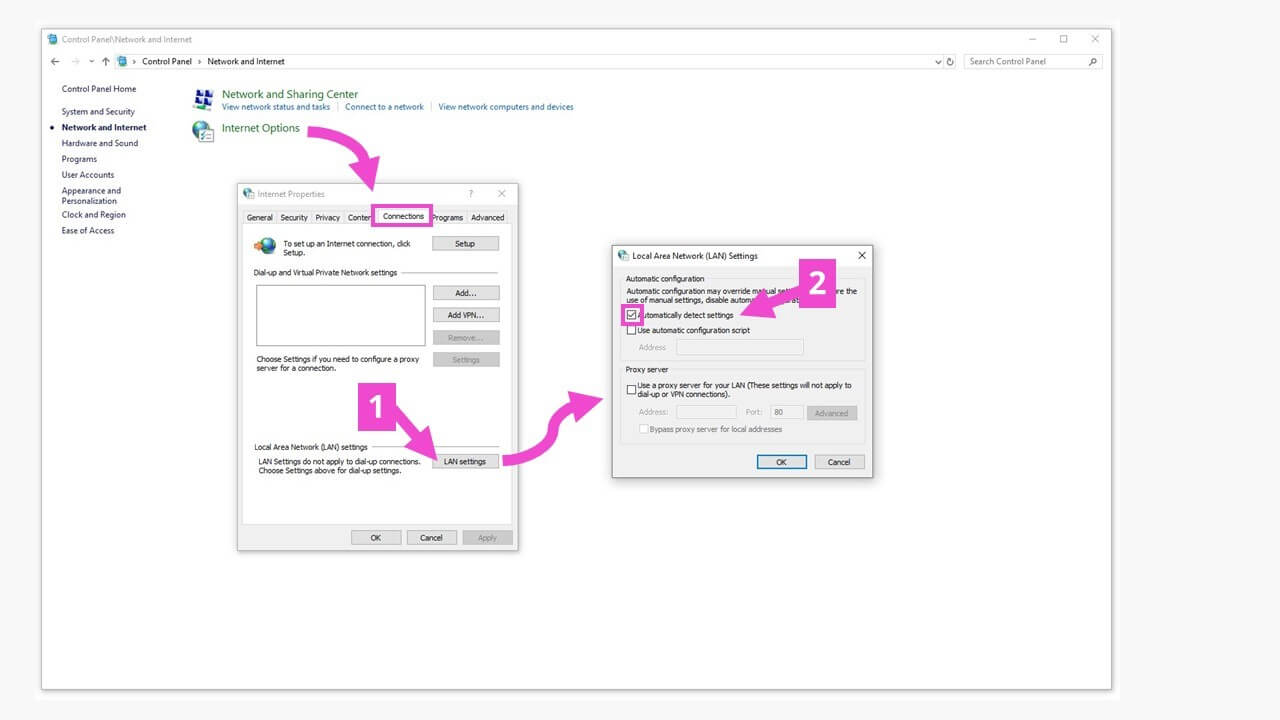Click the search magnifier icon
The height and width of the screenshot is (720, 1280).
pos(1093,61)
